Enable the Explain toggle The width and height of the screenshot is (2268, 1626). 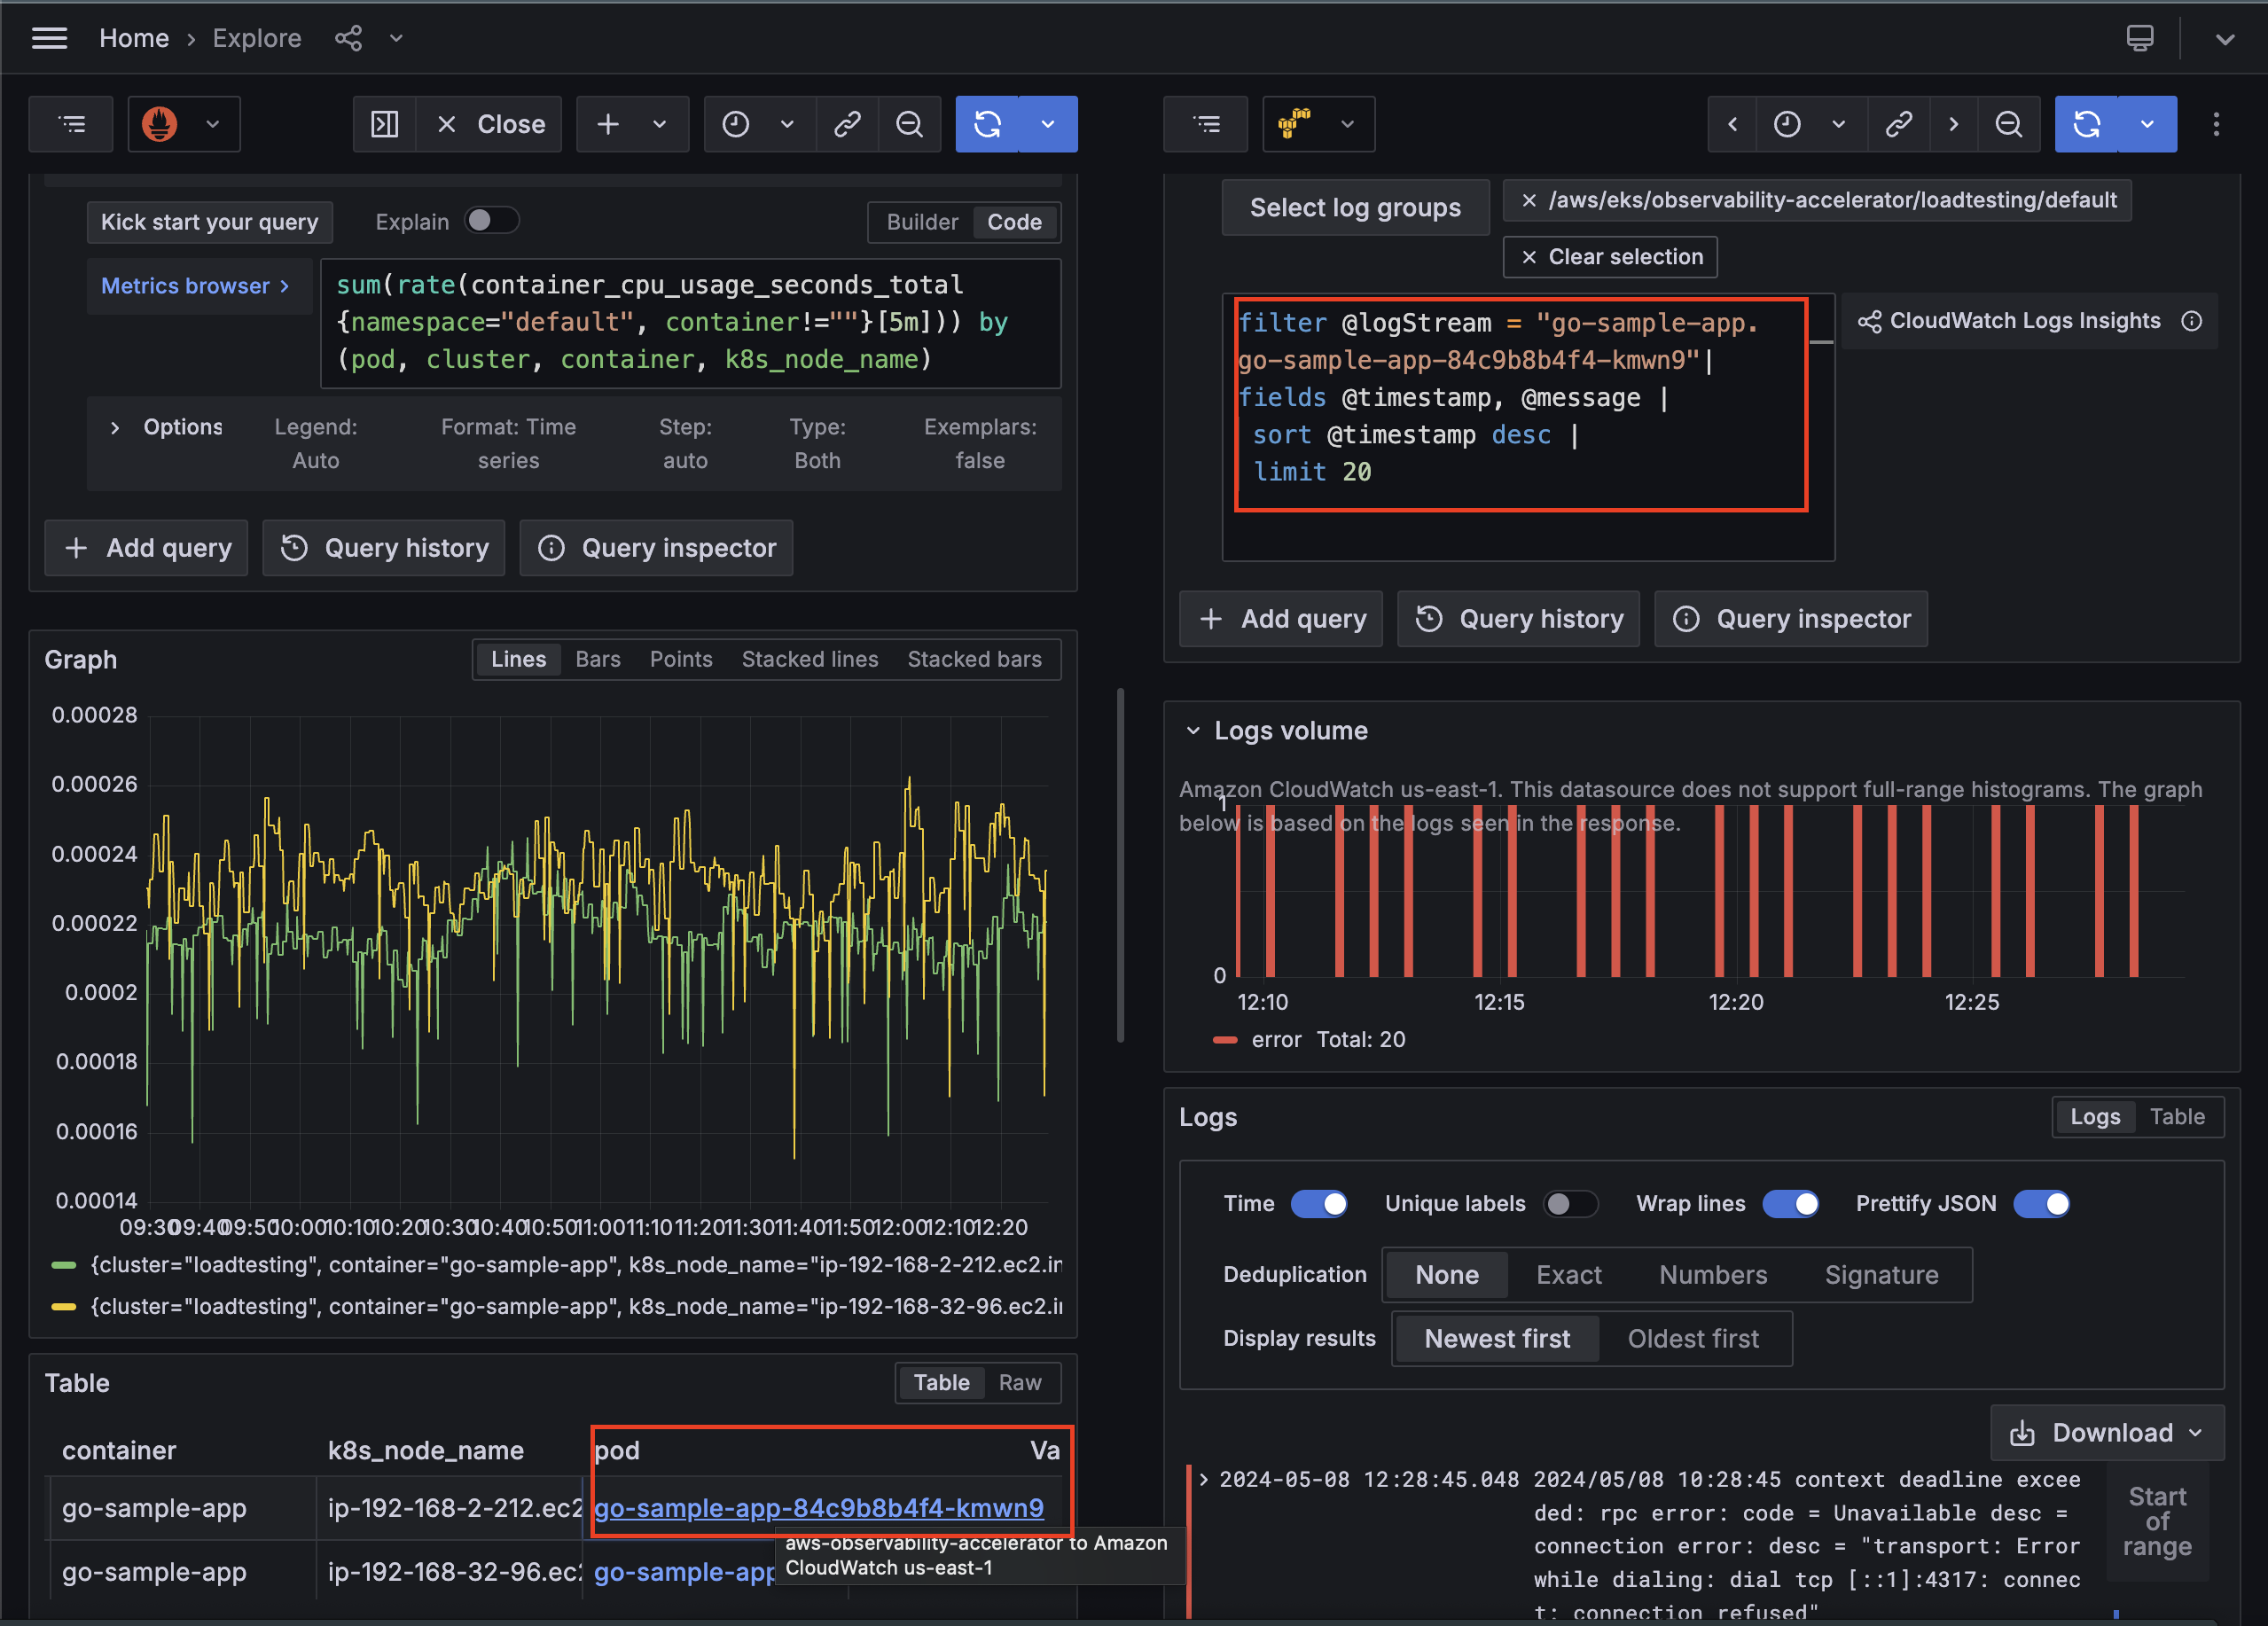point(491,221)
